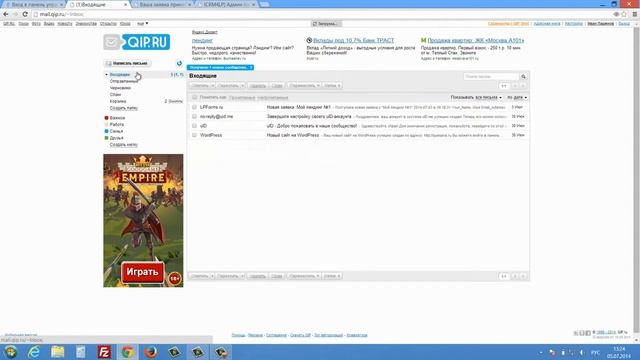Switch to the 'Ваша заявка' browser tab
The width and height of the screenshot is (640, 360).
tap(162, 4)
